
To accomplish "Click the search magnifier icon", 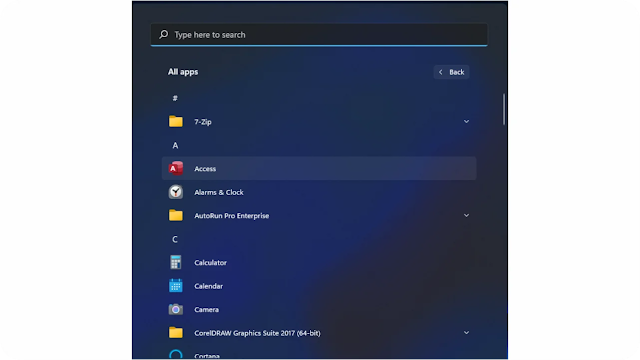I will click(x=164, y=34).
